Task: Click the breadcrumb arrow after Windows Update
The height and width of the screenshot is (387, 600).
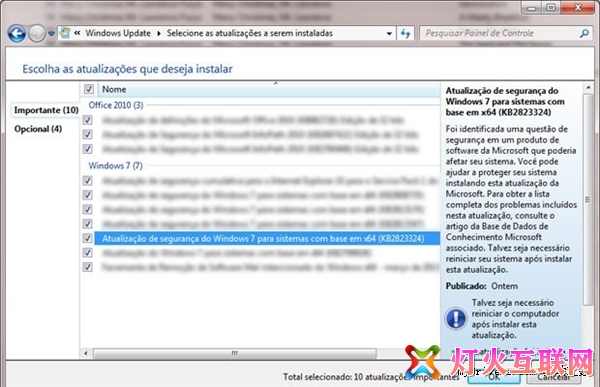Action: tap(159, 33)
